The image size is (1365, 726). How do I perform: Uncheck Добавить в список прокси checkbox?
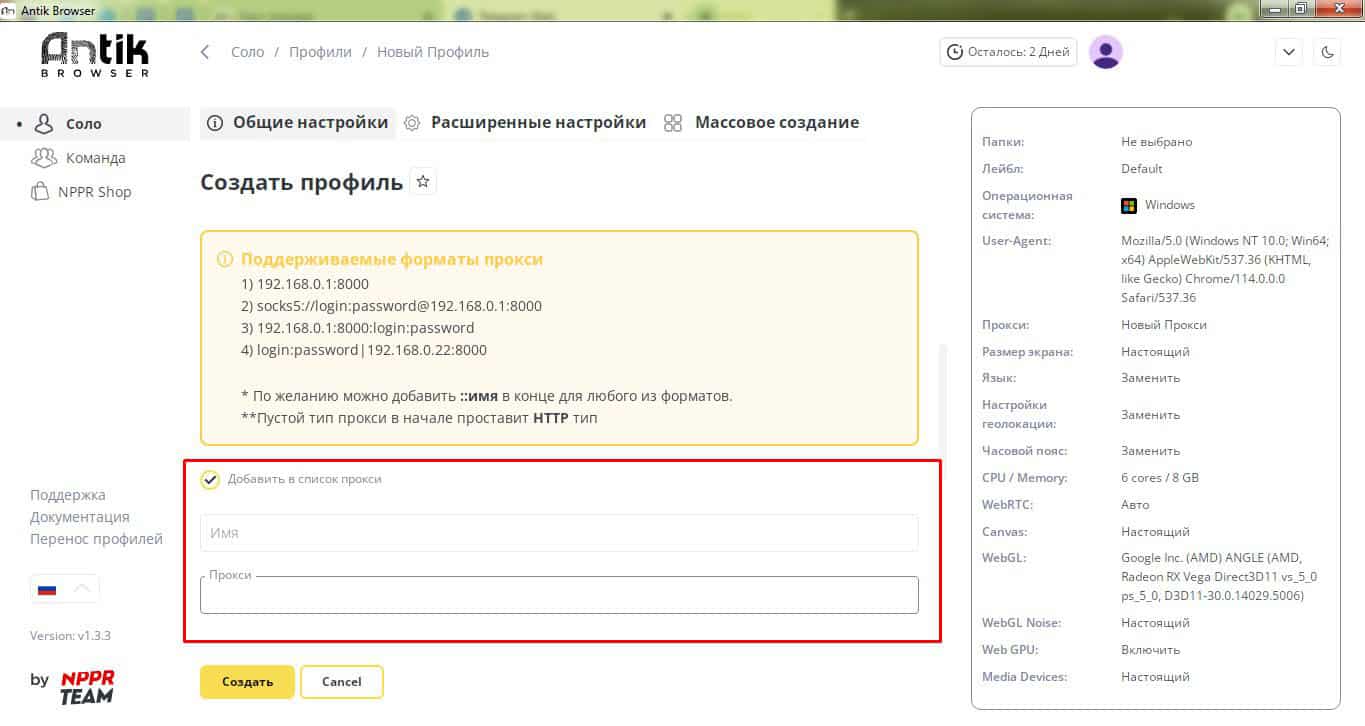pyautogui.click(x=210, y=480)
